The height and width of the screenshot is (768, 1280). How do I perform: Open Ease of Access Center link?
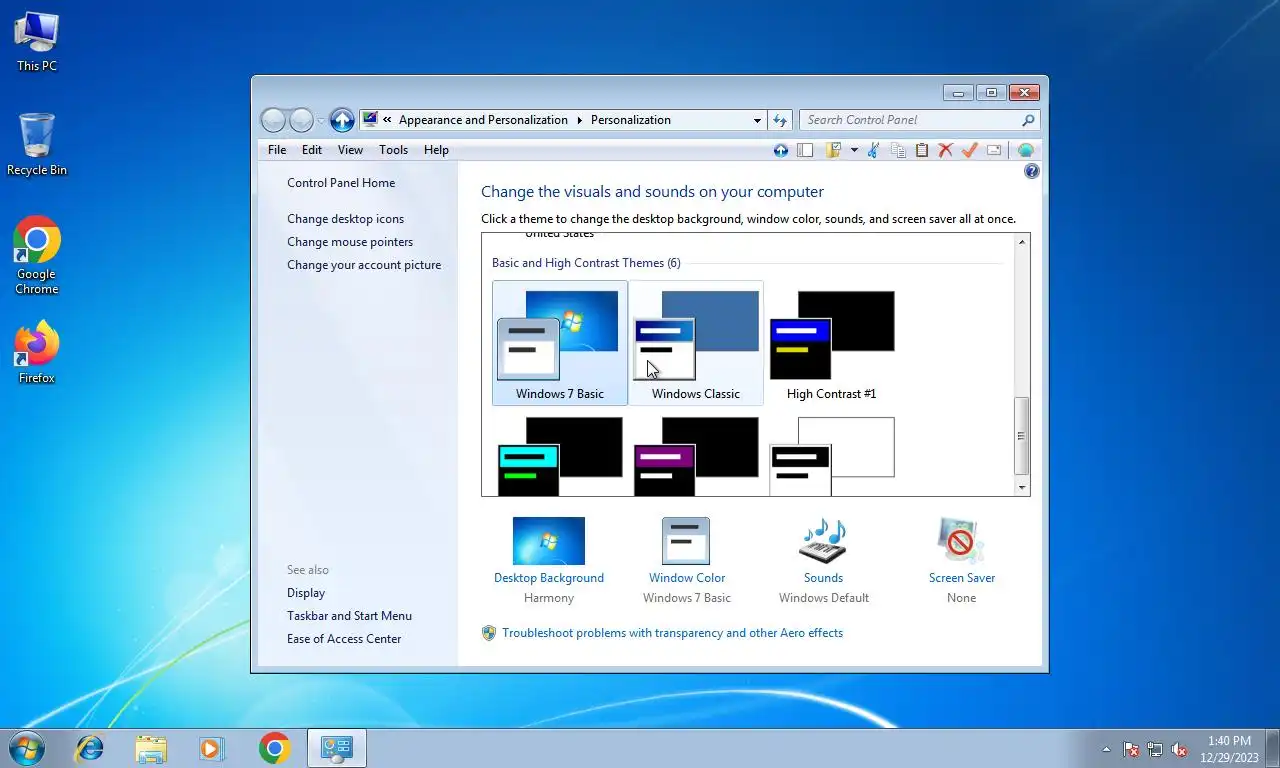[344, 639]
